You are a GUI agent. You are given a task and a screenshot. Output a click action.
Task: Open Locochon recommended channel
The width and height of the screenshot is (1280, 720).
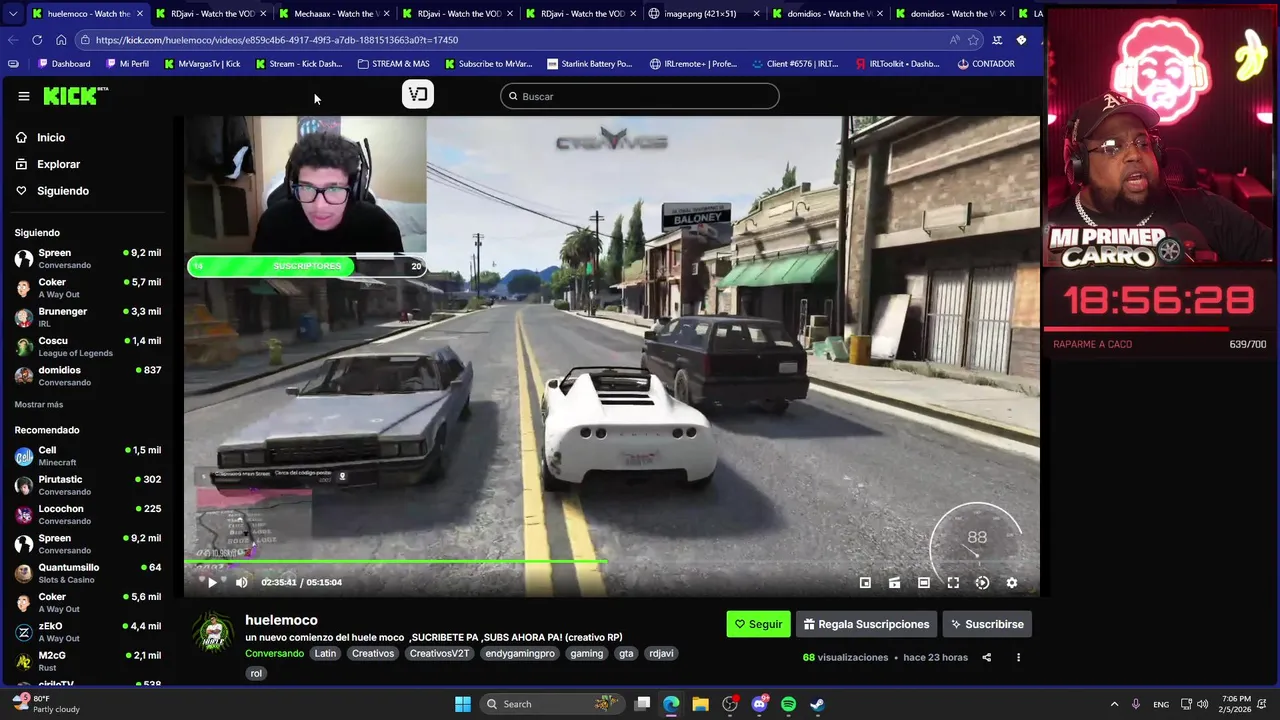coord(88,514)
